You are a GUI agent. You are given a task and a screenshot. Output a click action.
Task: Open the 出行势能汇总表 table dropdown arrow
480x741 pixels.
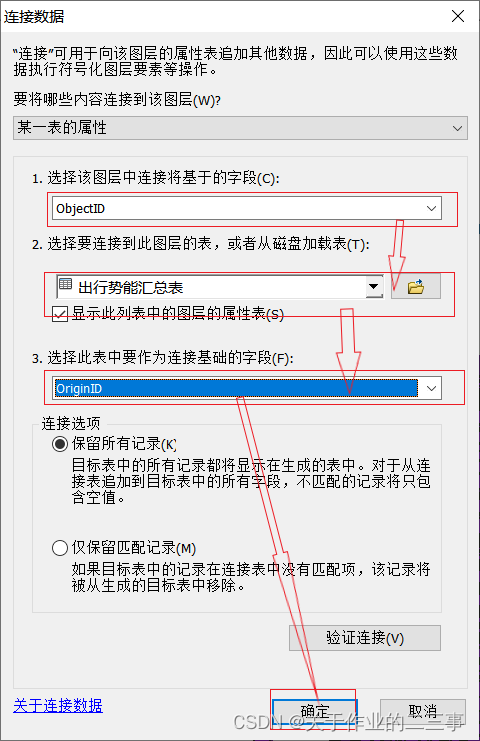[374, 286]
